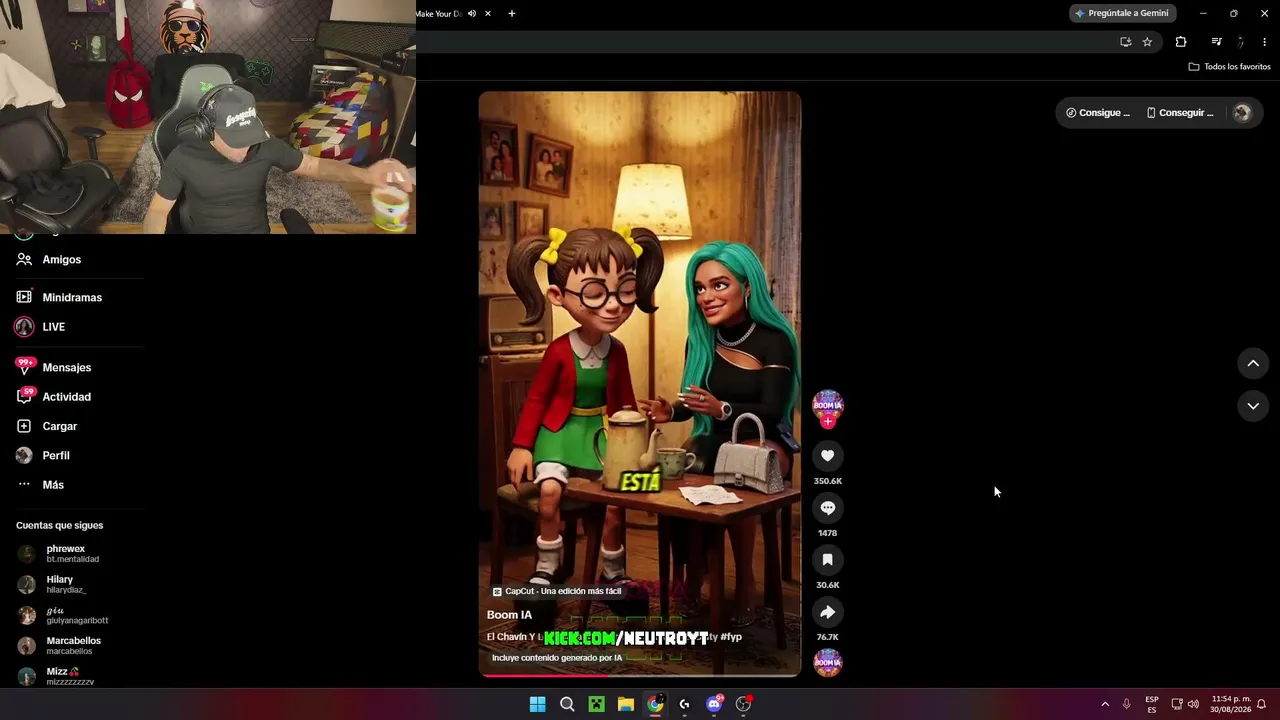Share the Boom IA video
This screenshot has width=1280, height=720.
(827, 612)
